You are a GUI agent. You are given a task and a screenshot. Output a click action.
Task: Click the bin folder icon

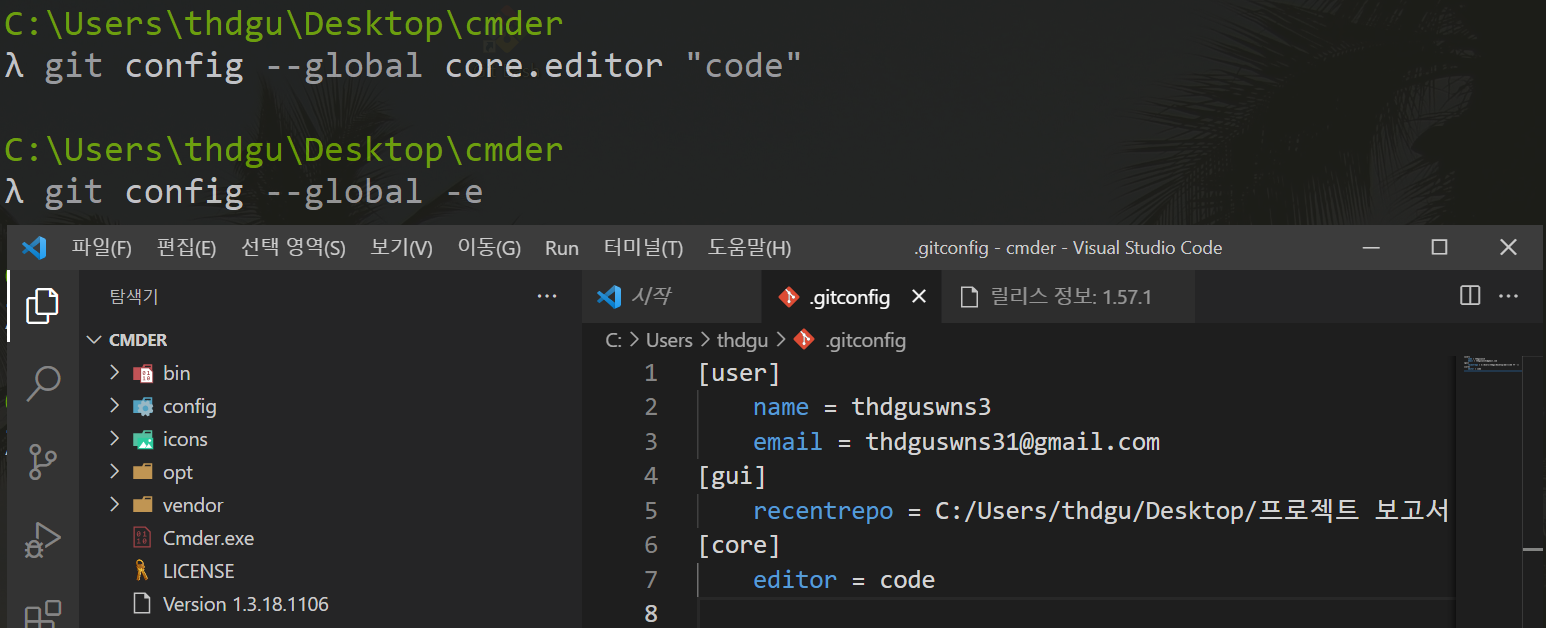click(x=143, y=373)
